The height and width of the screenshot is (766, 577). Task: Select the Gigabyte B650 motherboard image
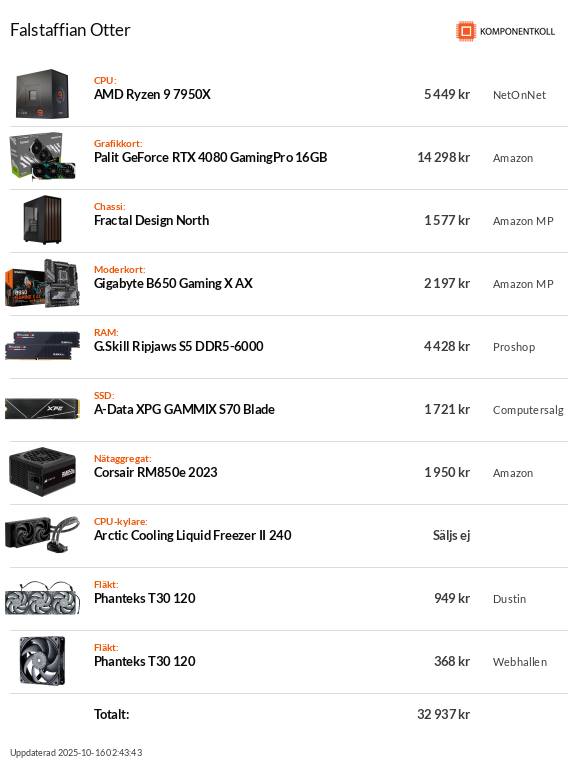click(43, 283)
